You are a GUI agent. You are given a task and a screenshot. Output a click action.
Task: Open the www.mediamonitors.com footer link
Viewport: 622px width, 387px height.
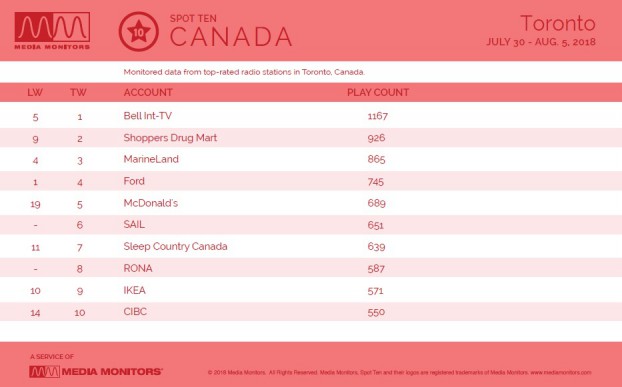(x=561, y=373)
